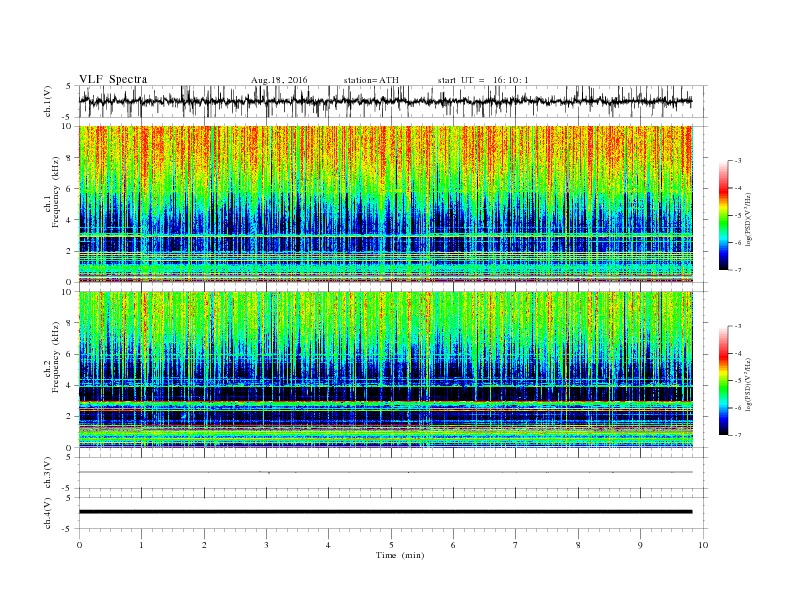Click the "2" kHz tick on ch.1 frequency axis

69,251
